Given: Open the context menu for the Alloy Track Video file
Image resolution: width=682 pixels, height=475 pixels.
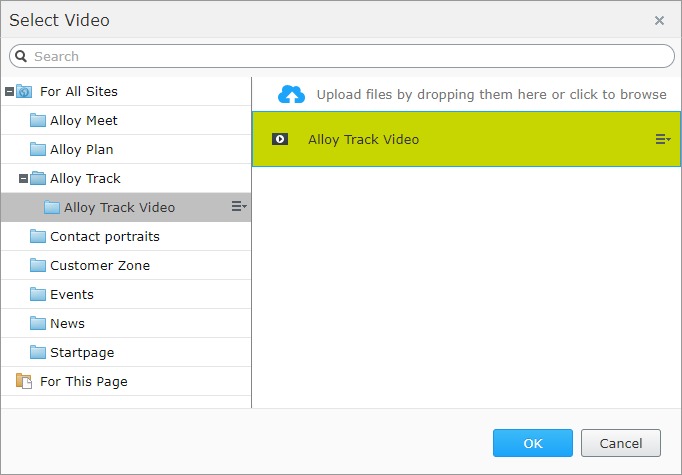Looking at the screenshot, I should click(662, 139).
